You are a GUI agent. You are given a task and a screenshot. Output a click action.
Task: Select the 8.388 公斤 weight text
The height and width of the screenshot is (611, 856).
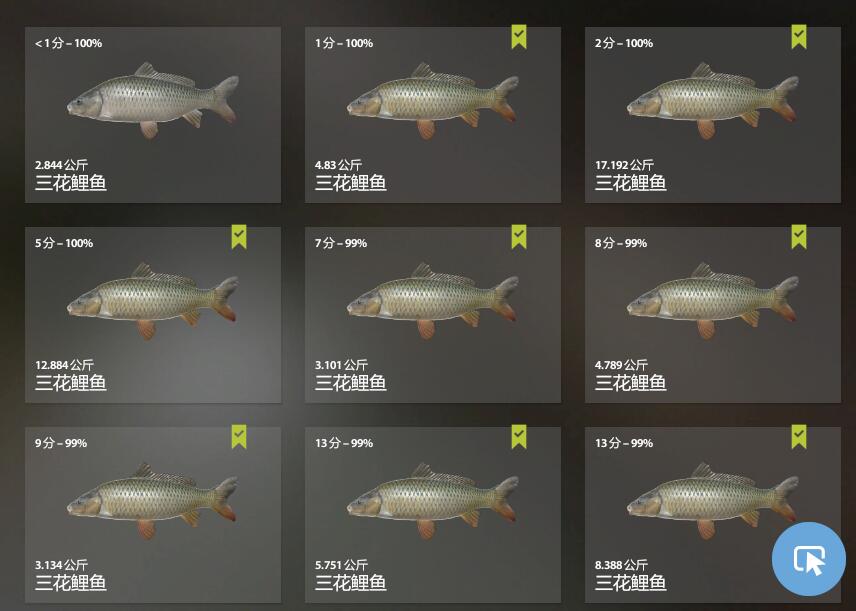pos(621,565)
